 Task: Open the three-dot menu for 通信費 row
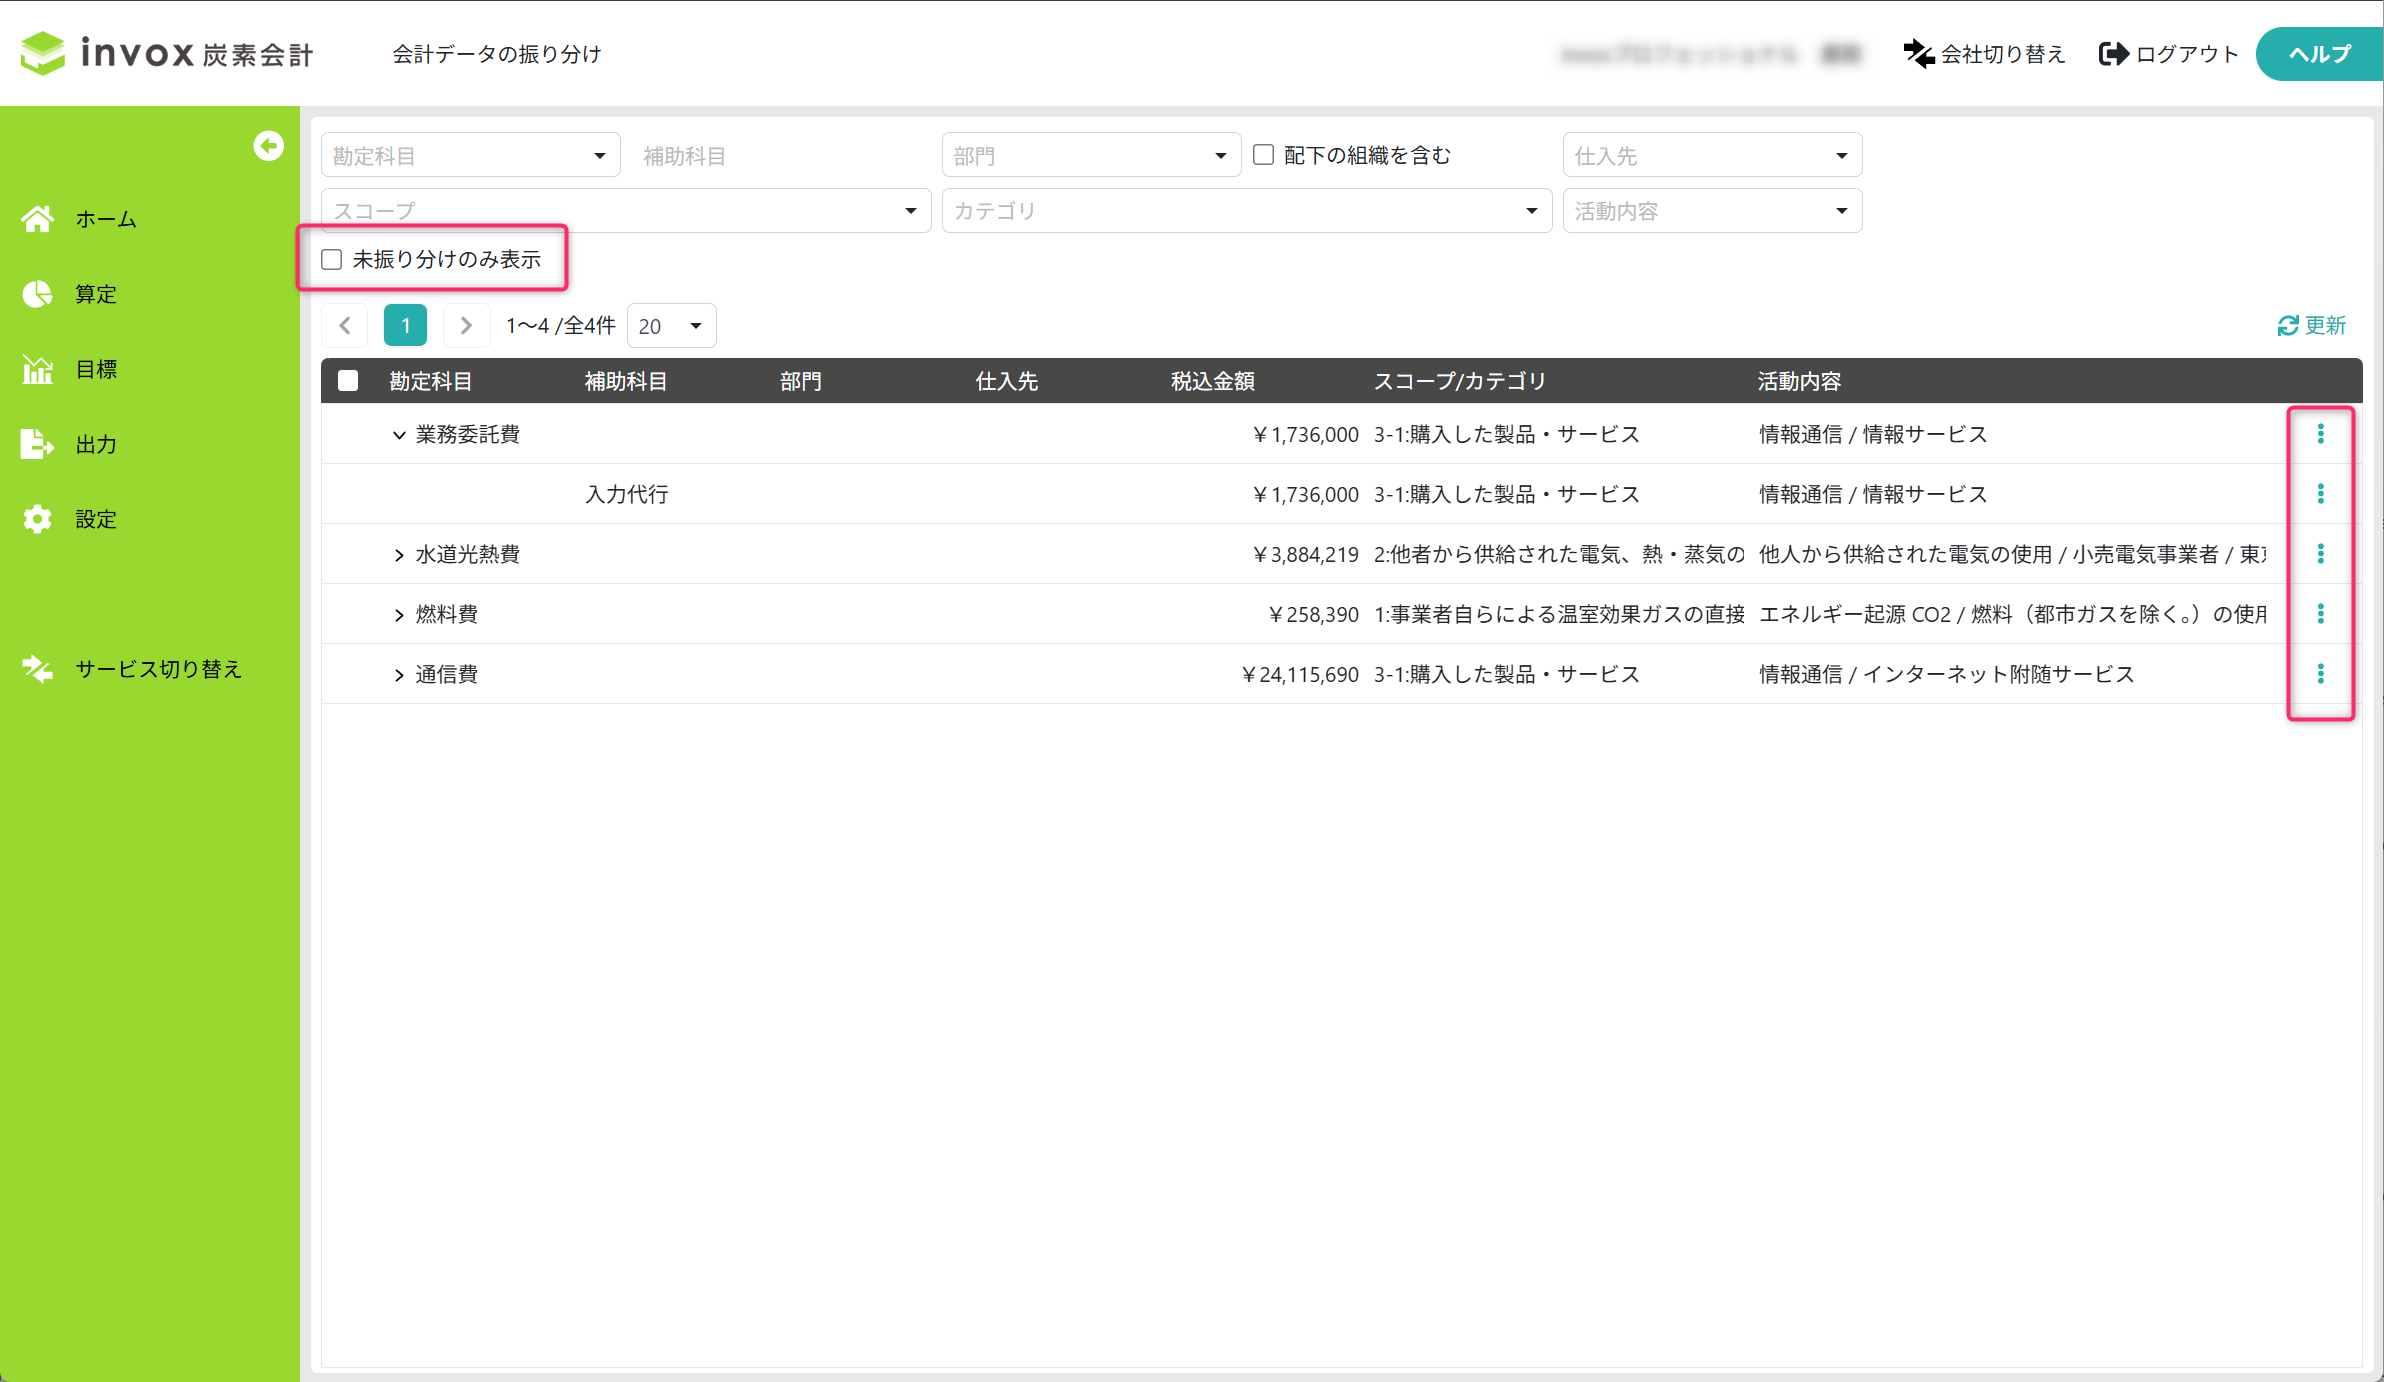pos(2320,674)
